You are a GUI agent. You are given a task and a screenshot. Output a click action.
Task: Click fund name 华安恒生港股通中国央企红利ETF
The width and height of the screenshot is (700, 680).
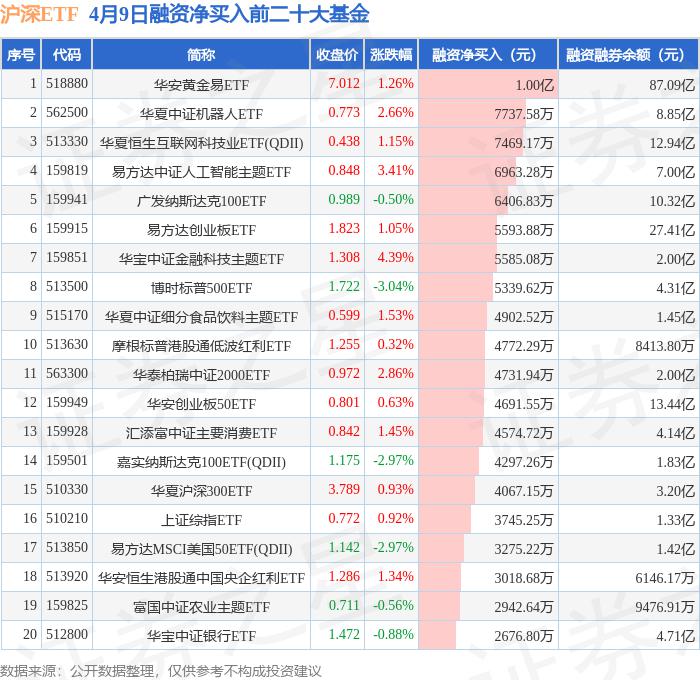coord(201,578)
